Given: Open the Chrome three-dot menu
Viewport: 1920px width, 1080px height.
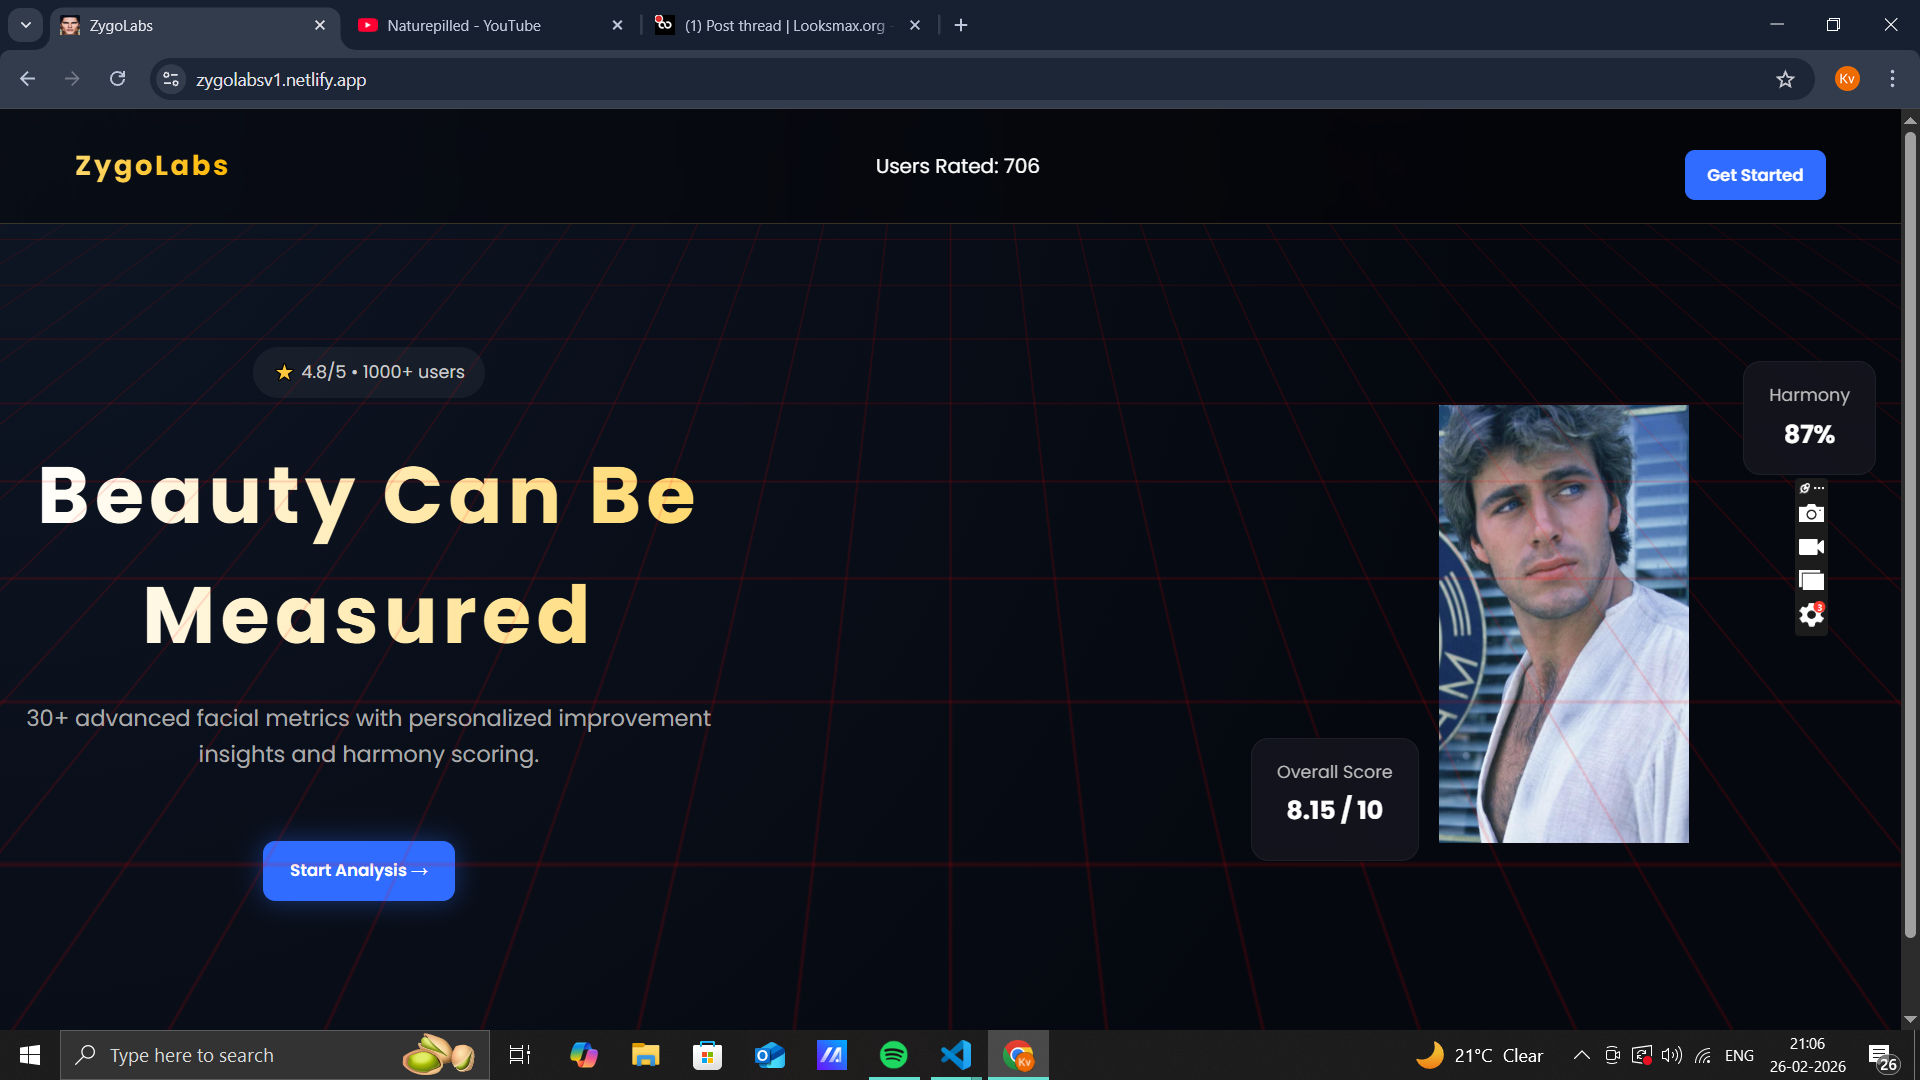Looking at the screenshot, I should [x=1892, y=79].
